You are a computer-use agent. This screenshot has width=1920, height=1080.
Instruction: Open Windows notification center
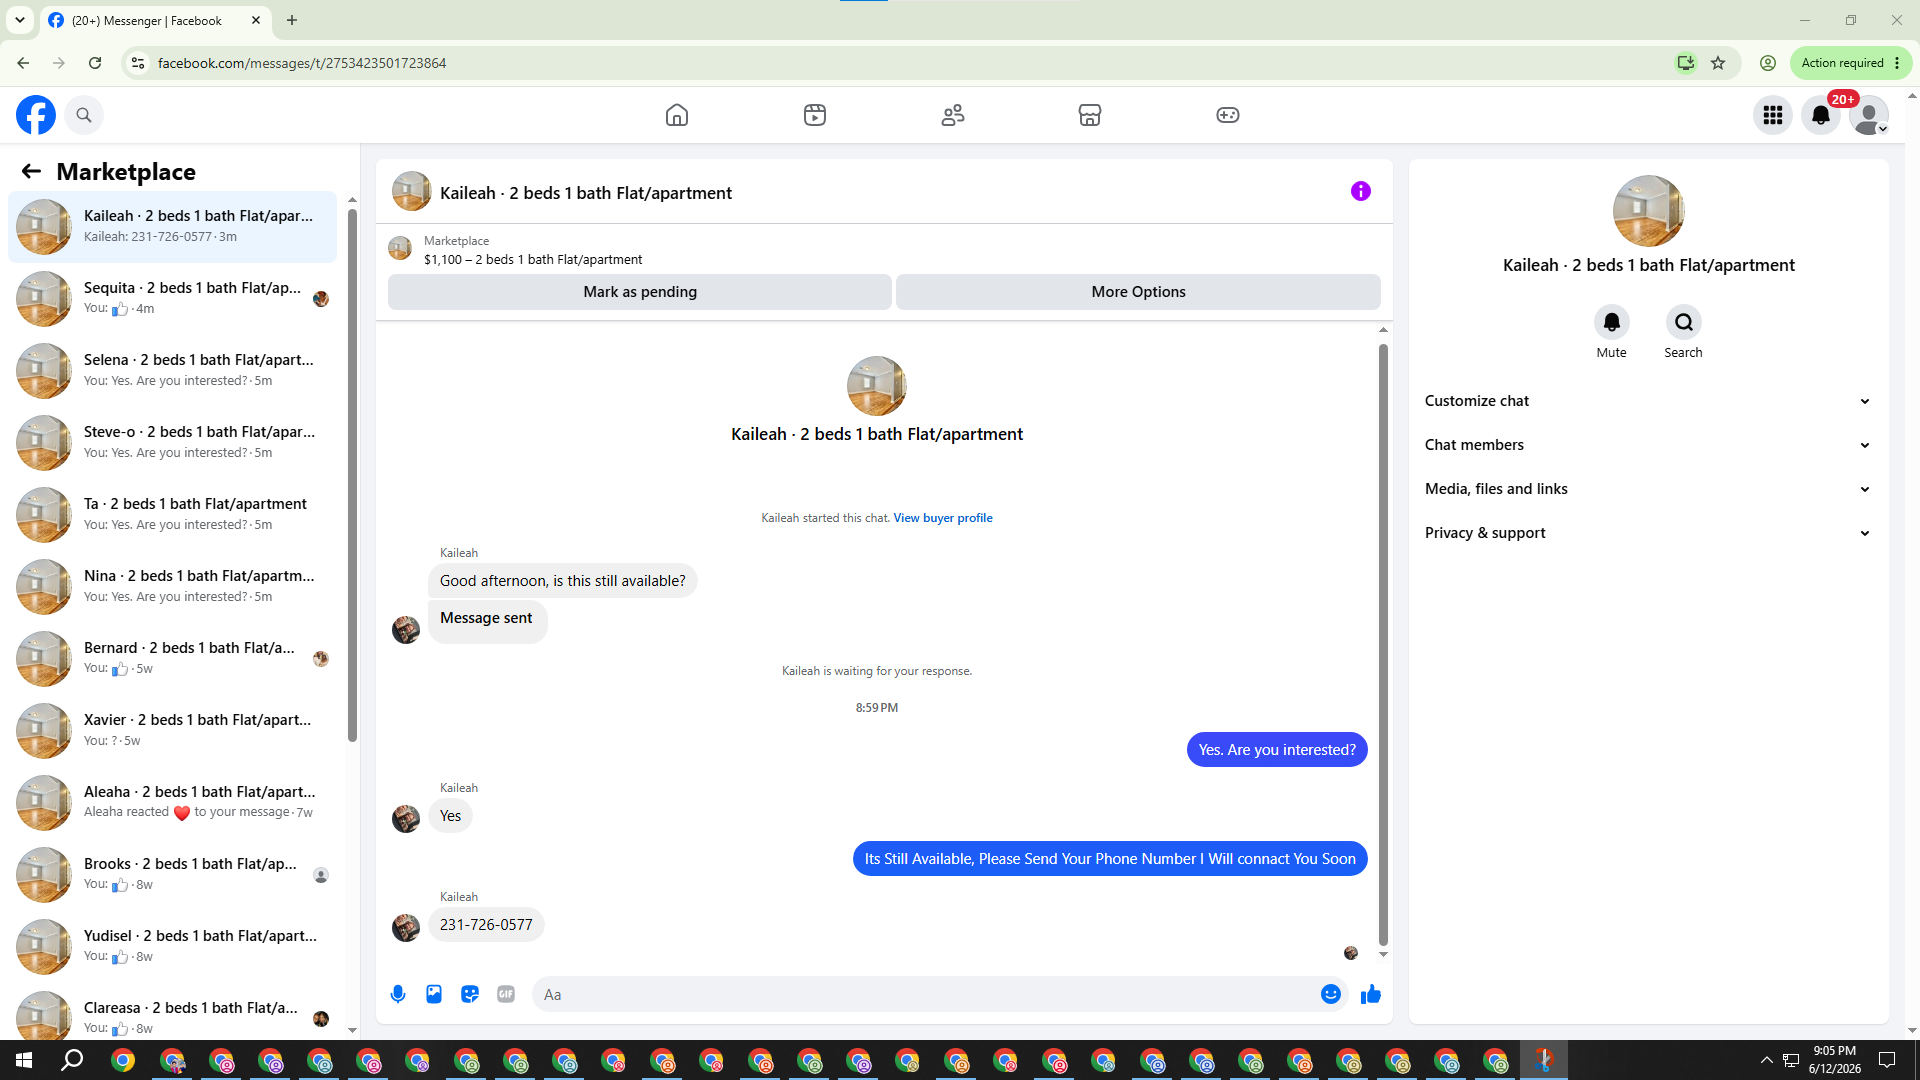[x=1887, y=1060]
